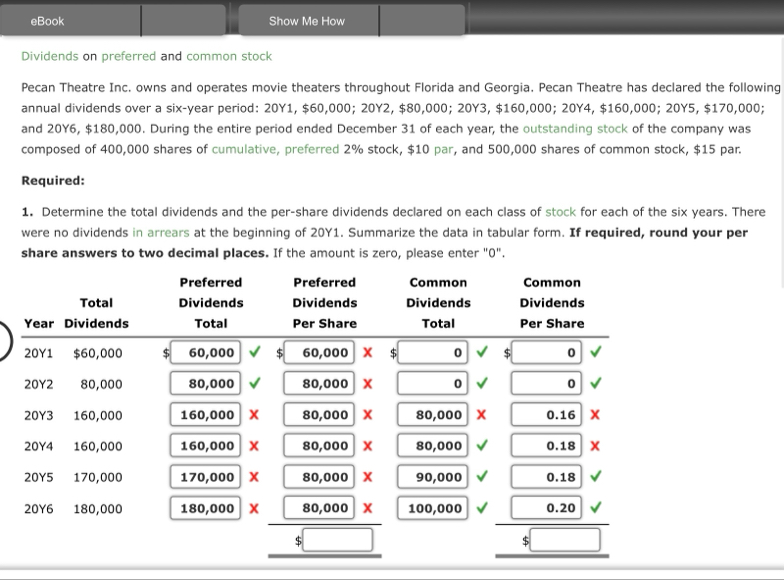The width and height of the screenshot is (784, 580).
Task: Click red X beside 20Y3 Common Per Share
Action: [595, 414]
